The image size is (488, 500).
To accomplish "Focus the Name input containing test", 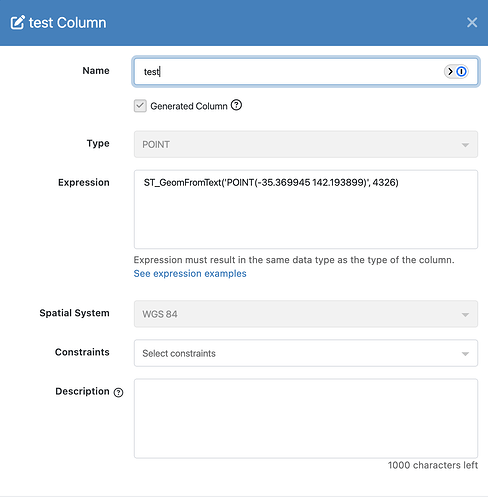I will click(x=306, y=71).
